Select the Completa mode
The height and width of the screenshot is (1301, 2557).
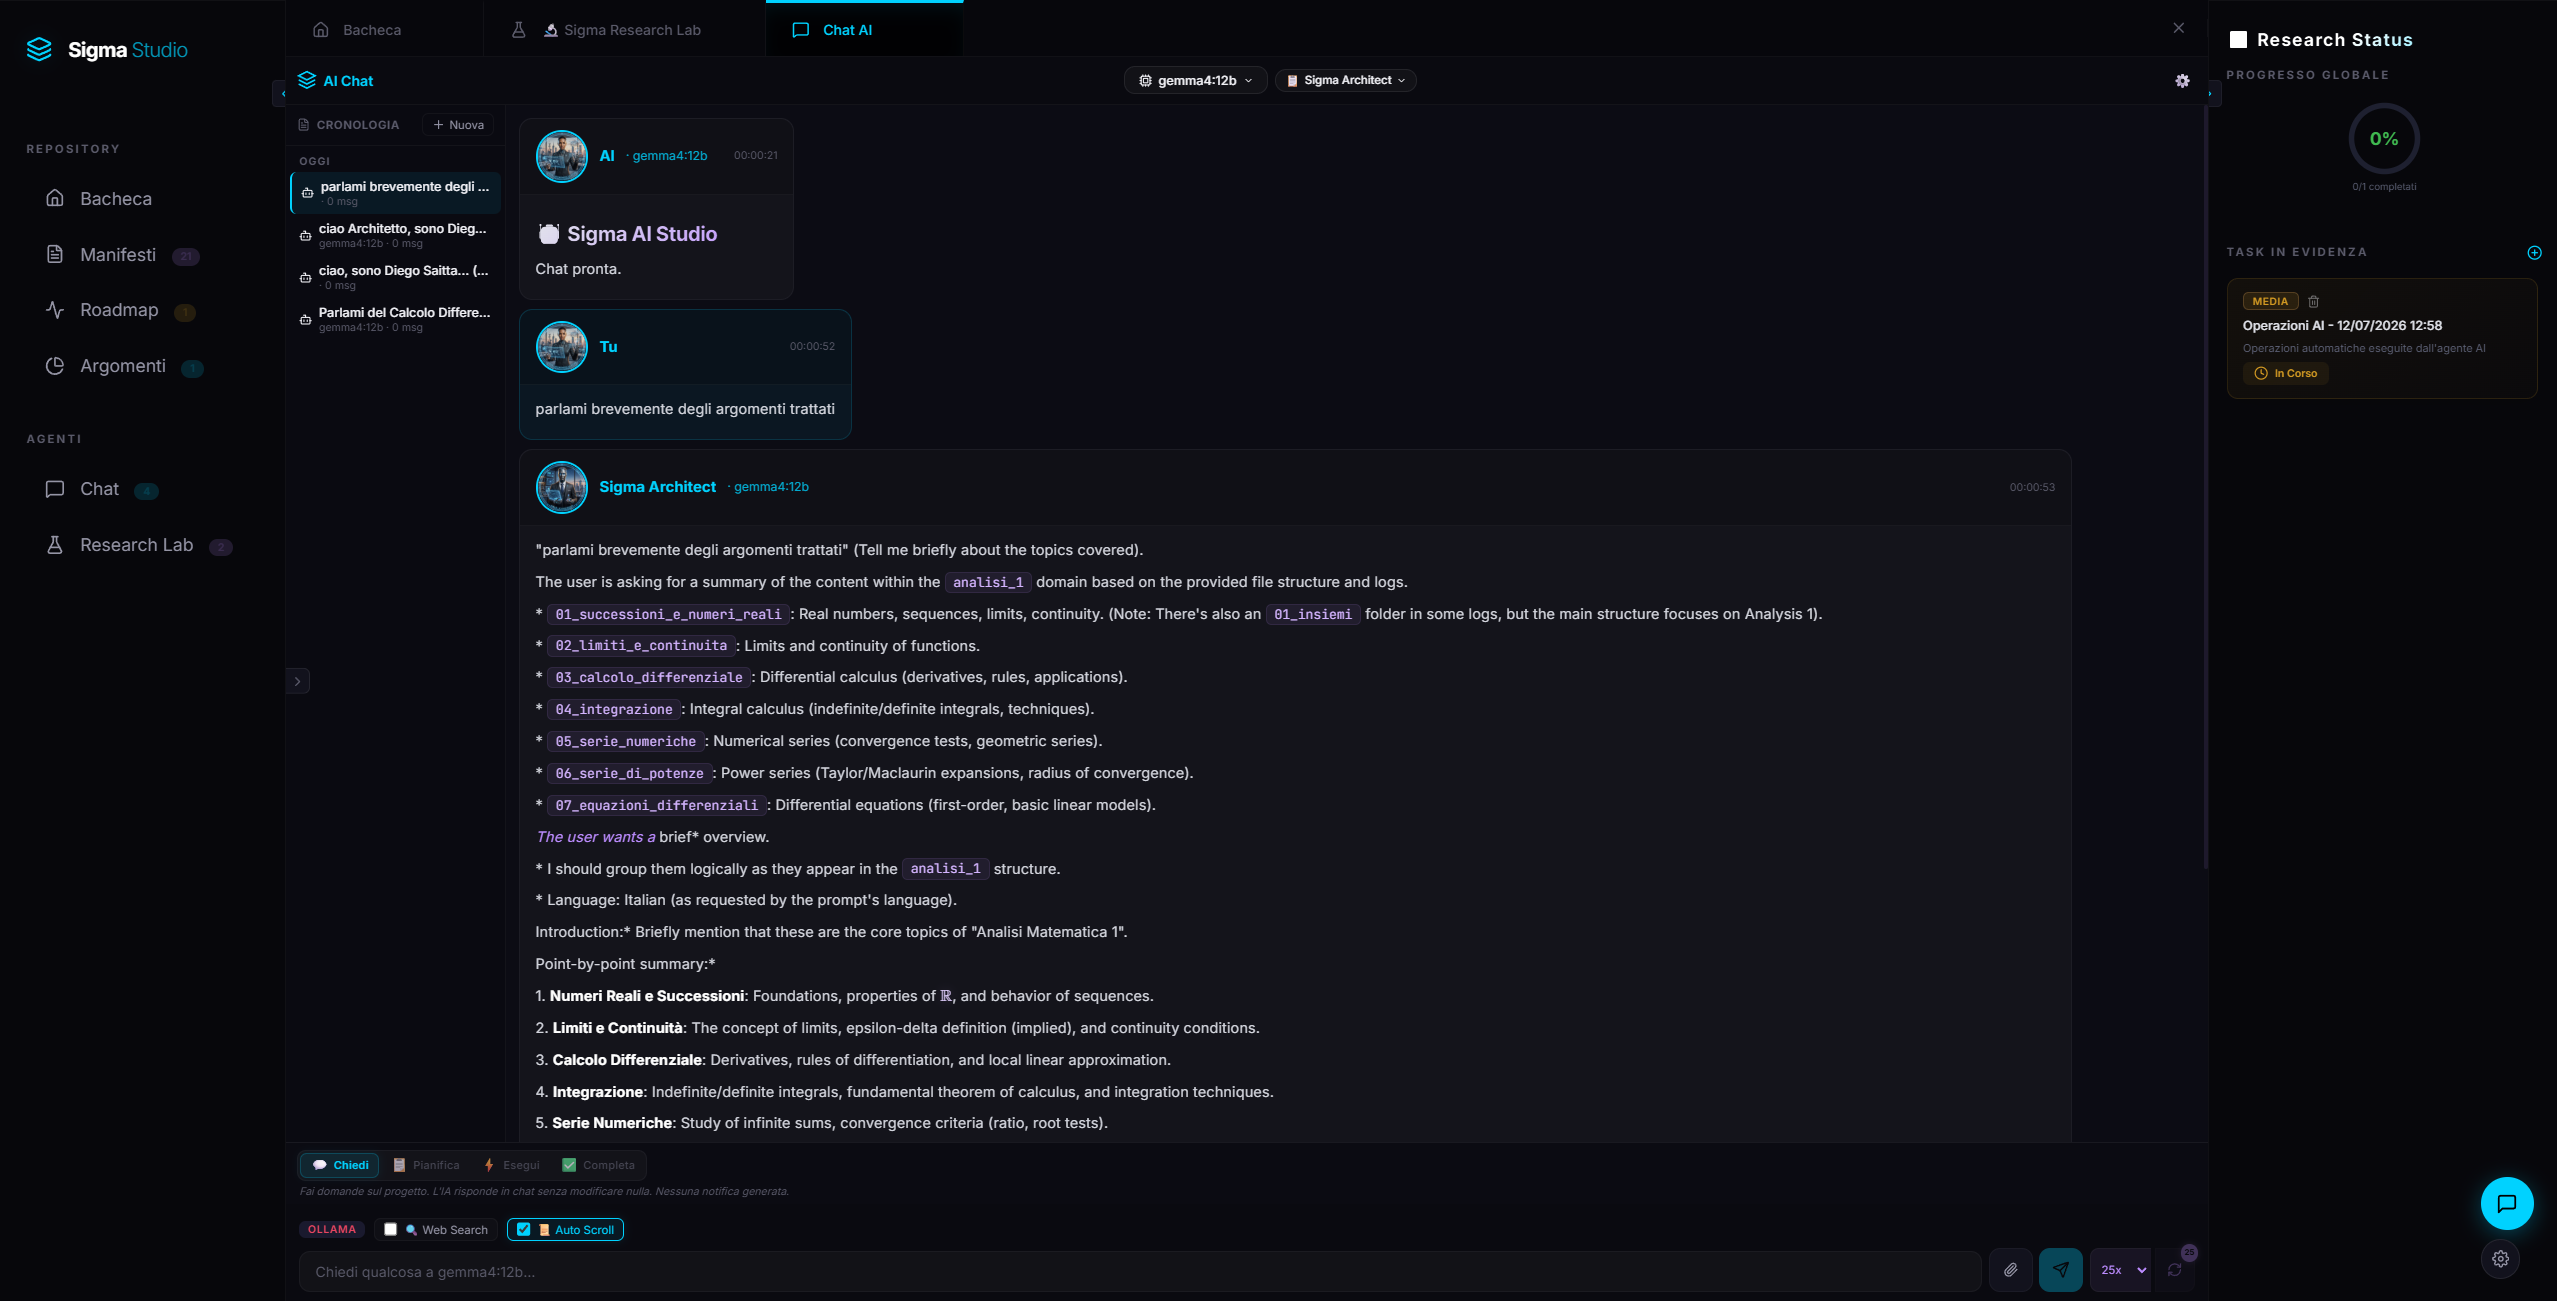(x=599, y=1165)
